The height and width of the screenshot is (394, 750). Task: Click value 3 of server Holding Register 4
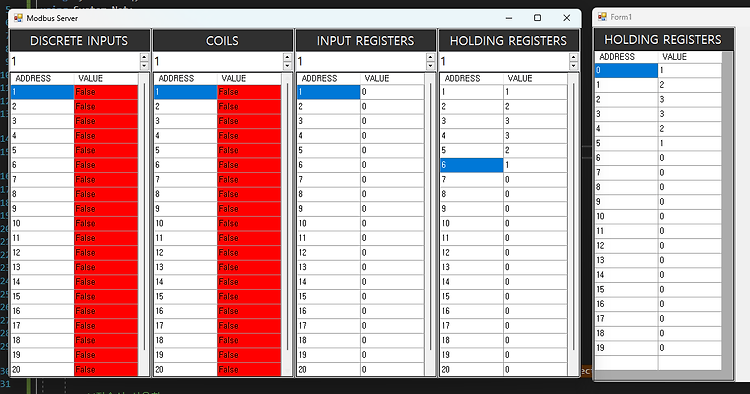(535, 136)
